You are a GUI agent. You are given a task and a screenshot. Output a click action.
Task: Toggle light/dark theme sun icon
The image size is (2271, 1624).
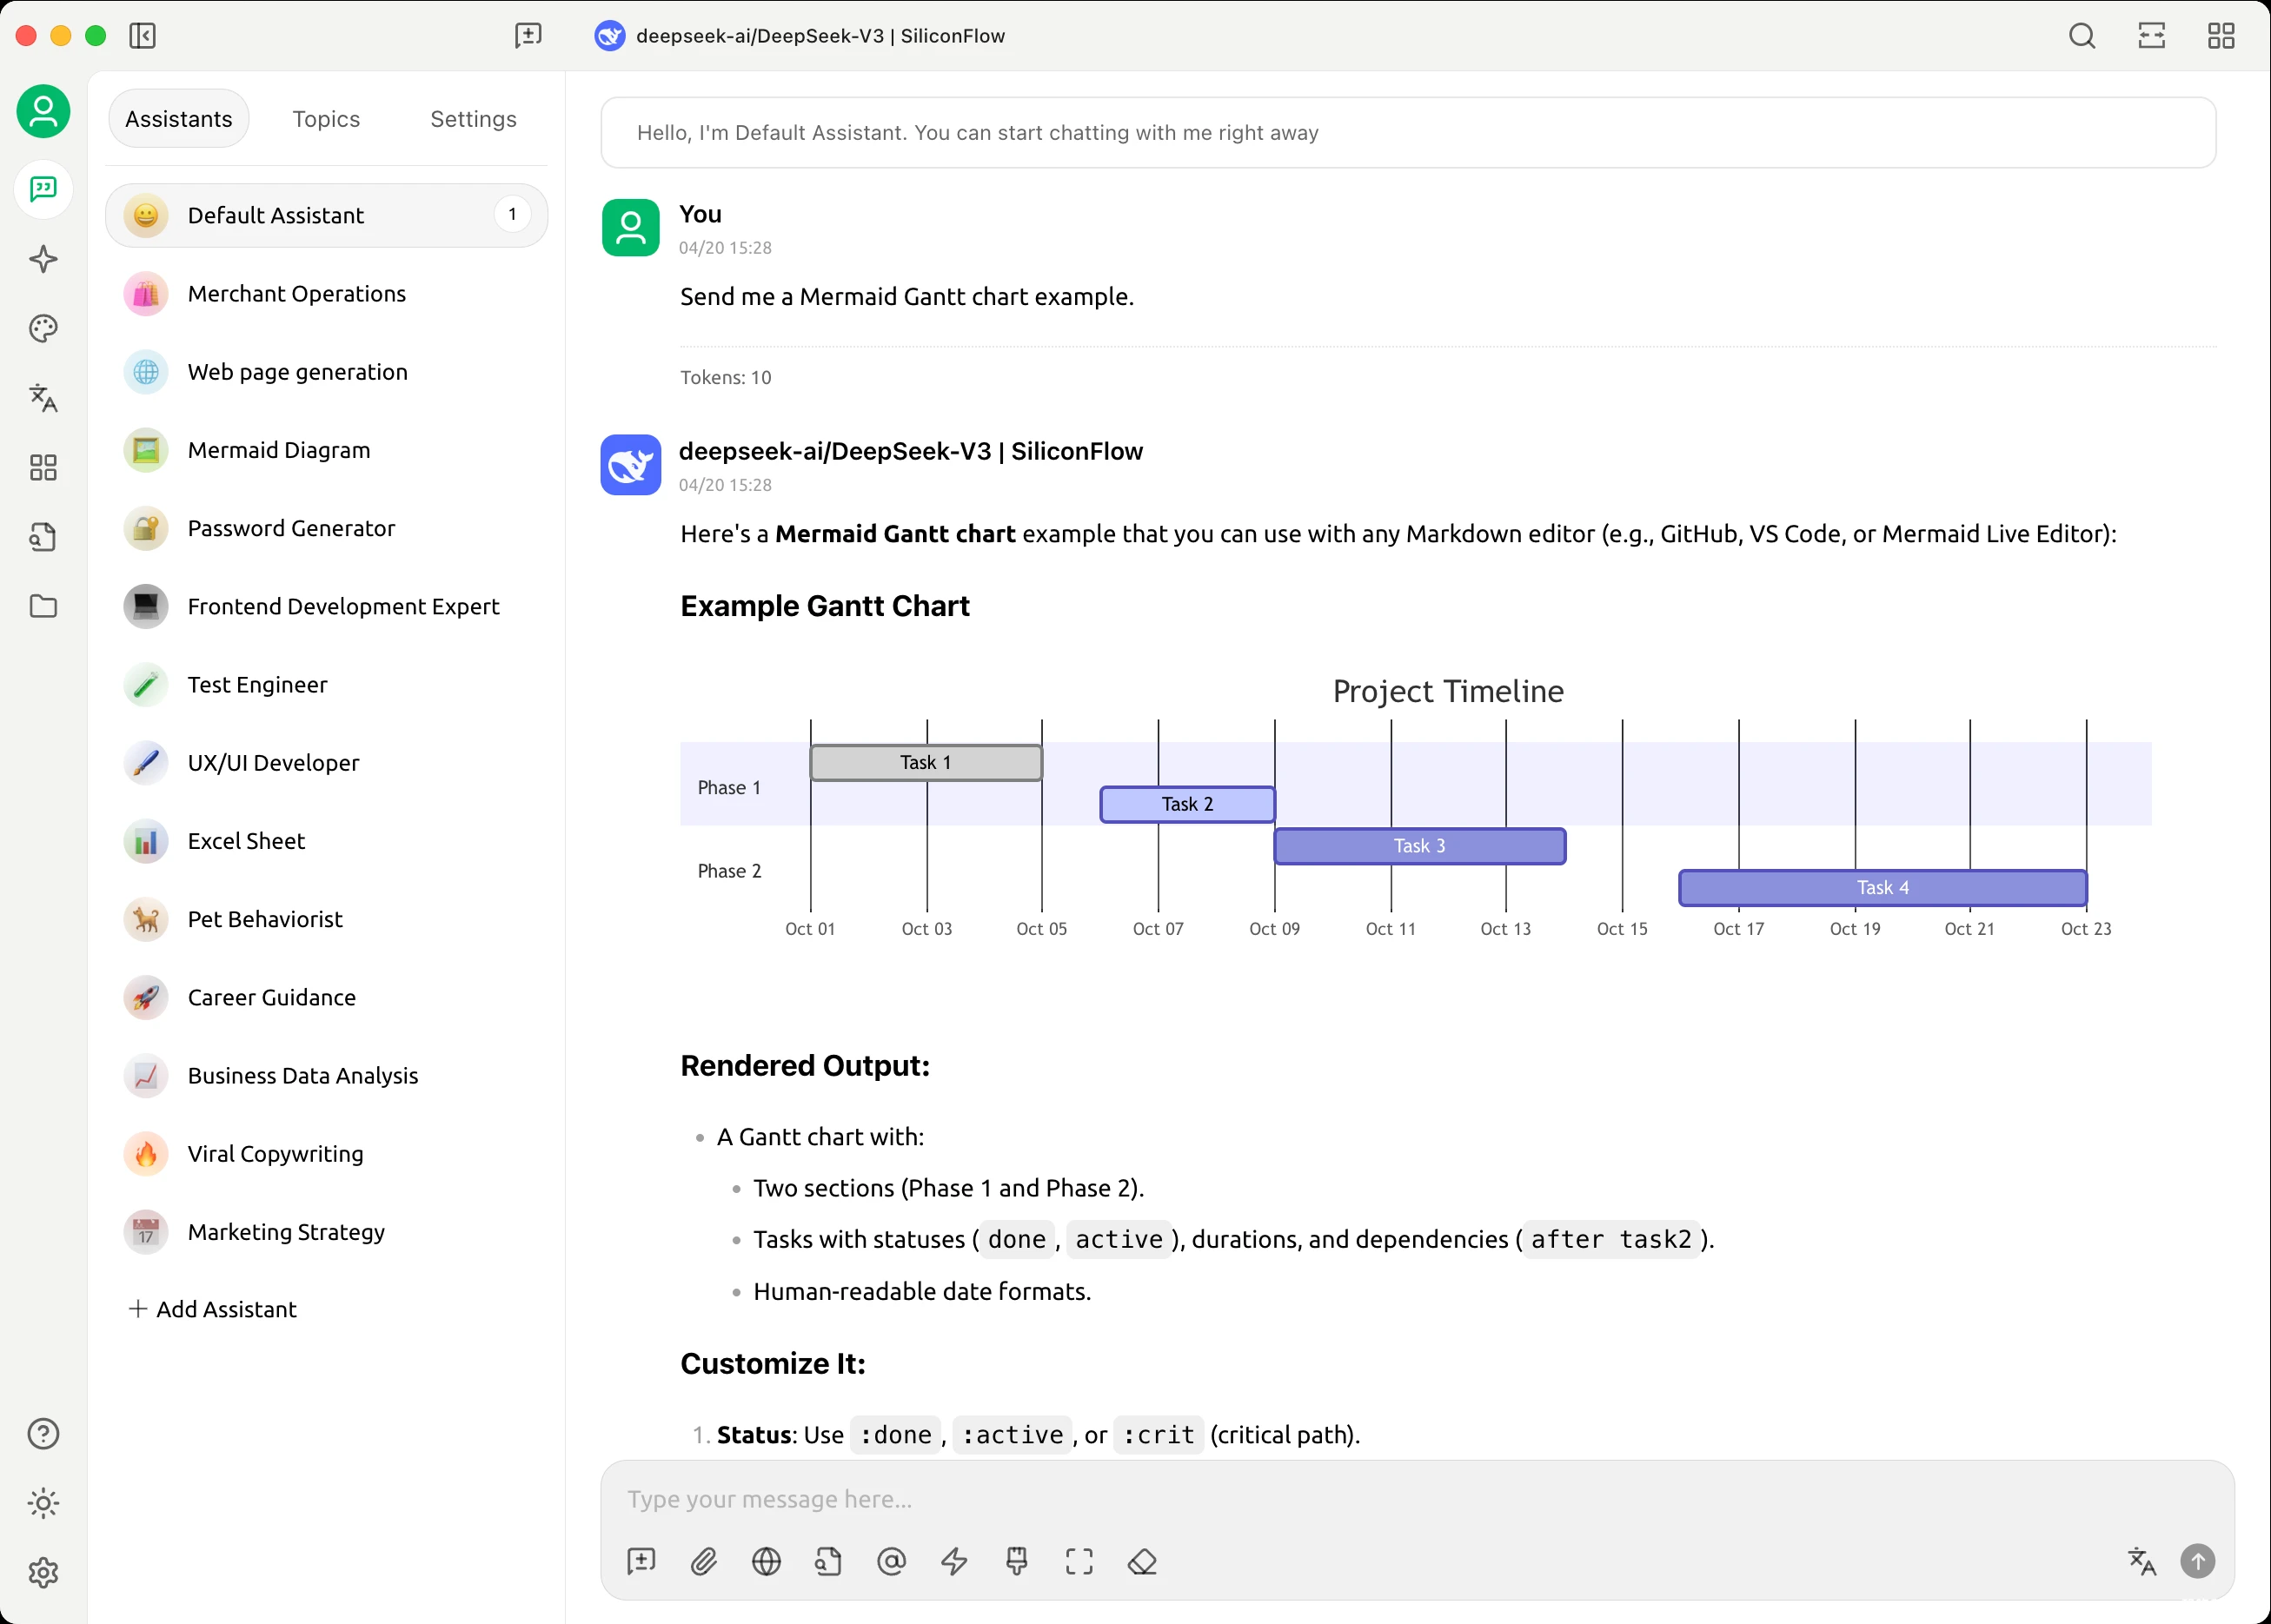pos(43,1503)
